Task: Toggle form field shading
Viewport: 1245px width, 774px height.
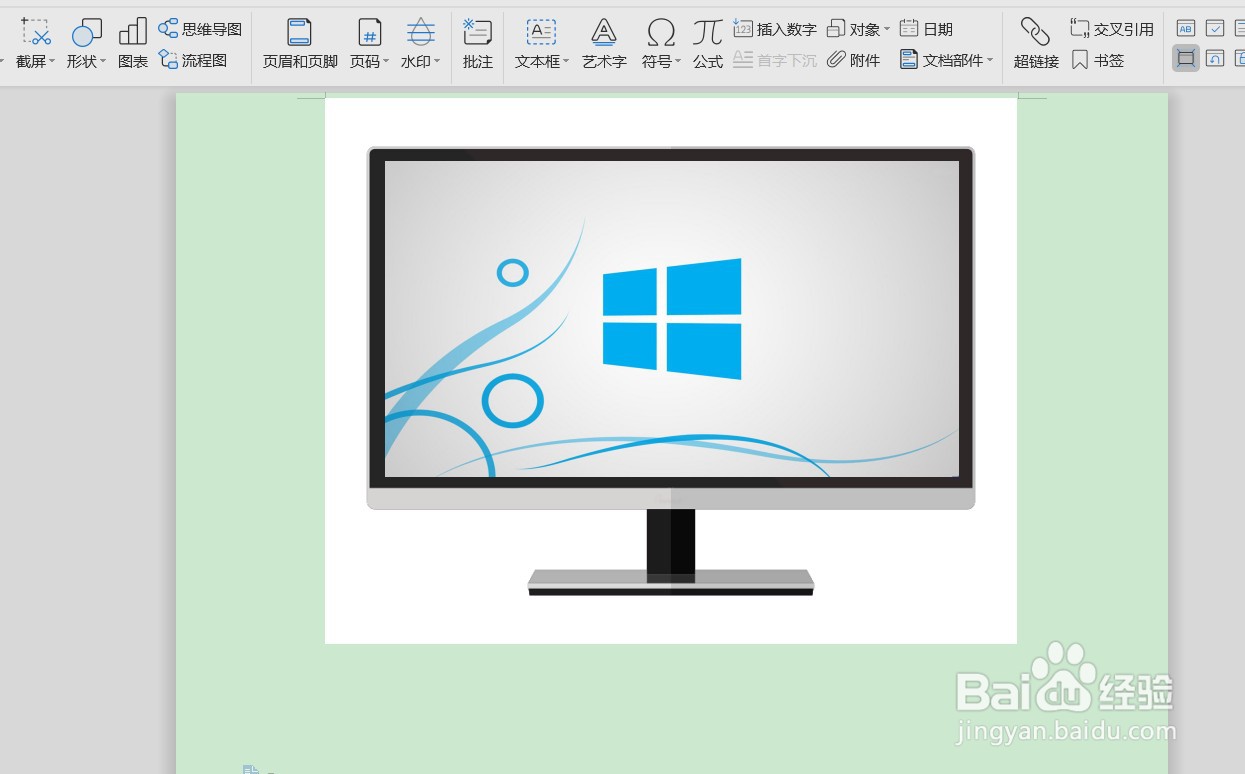Action: point(1186,59)
